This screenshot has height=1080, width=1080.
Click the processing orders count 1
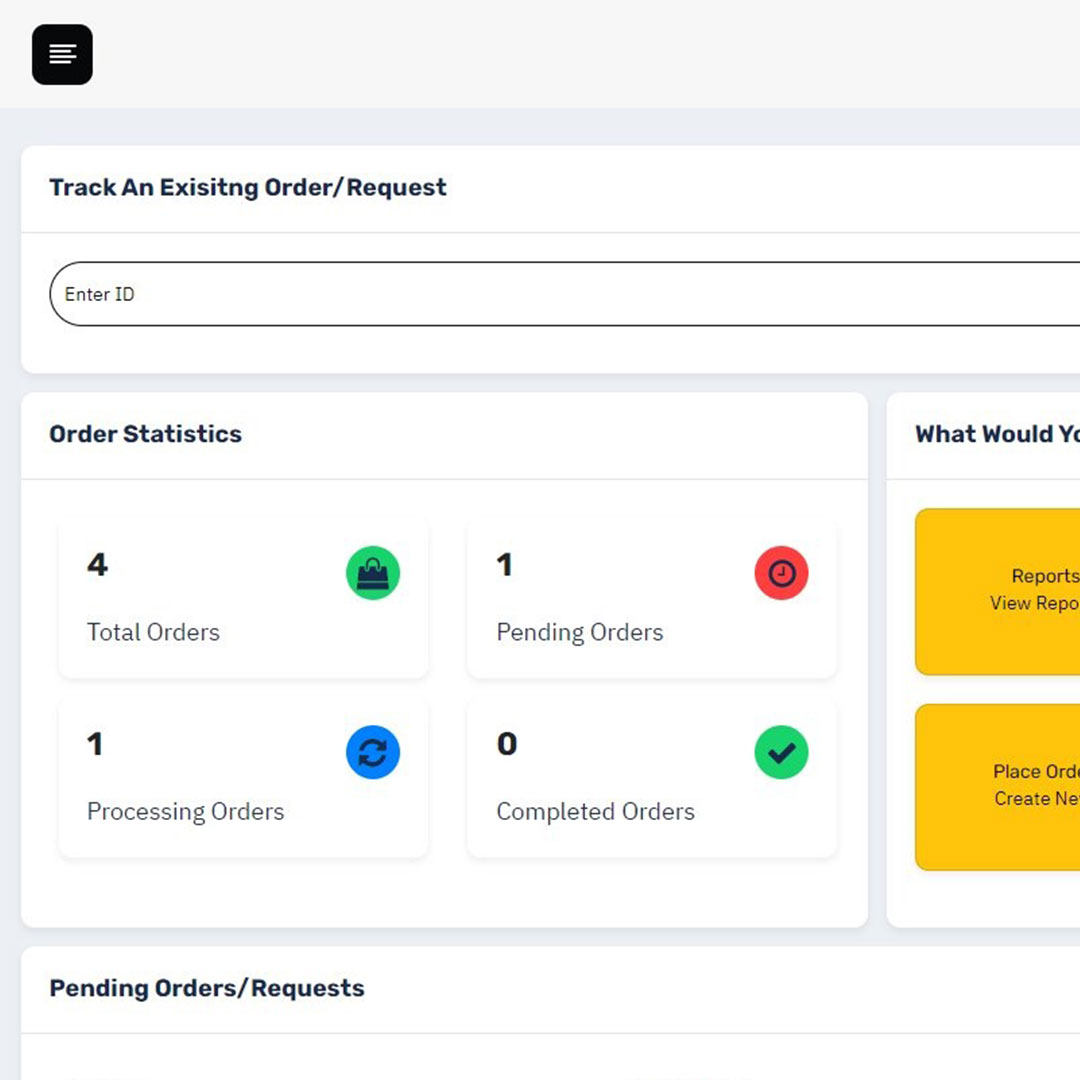95,744
